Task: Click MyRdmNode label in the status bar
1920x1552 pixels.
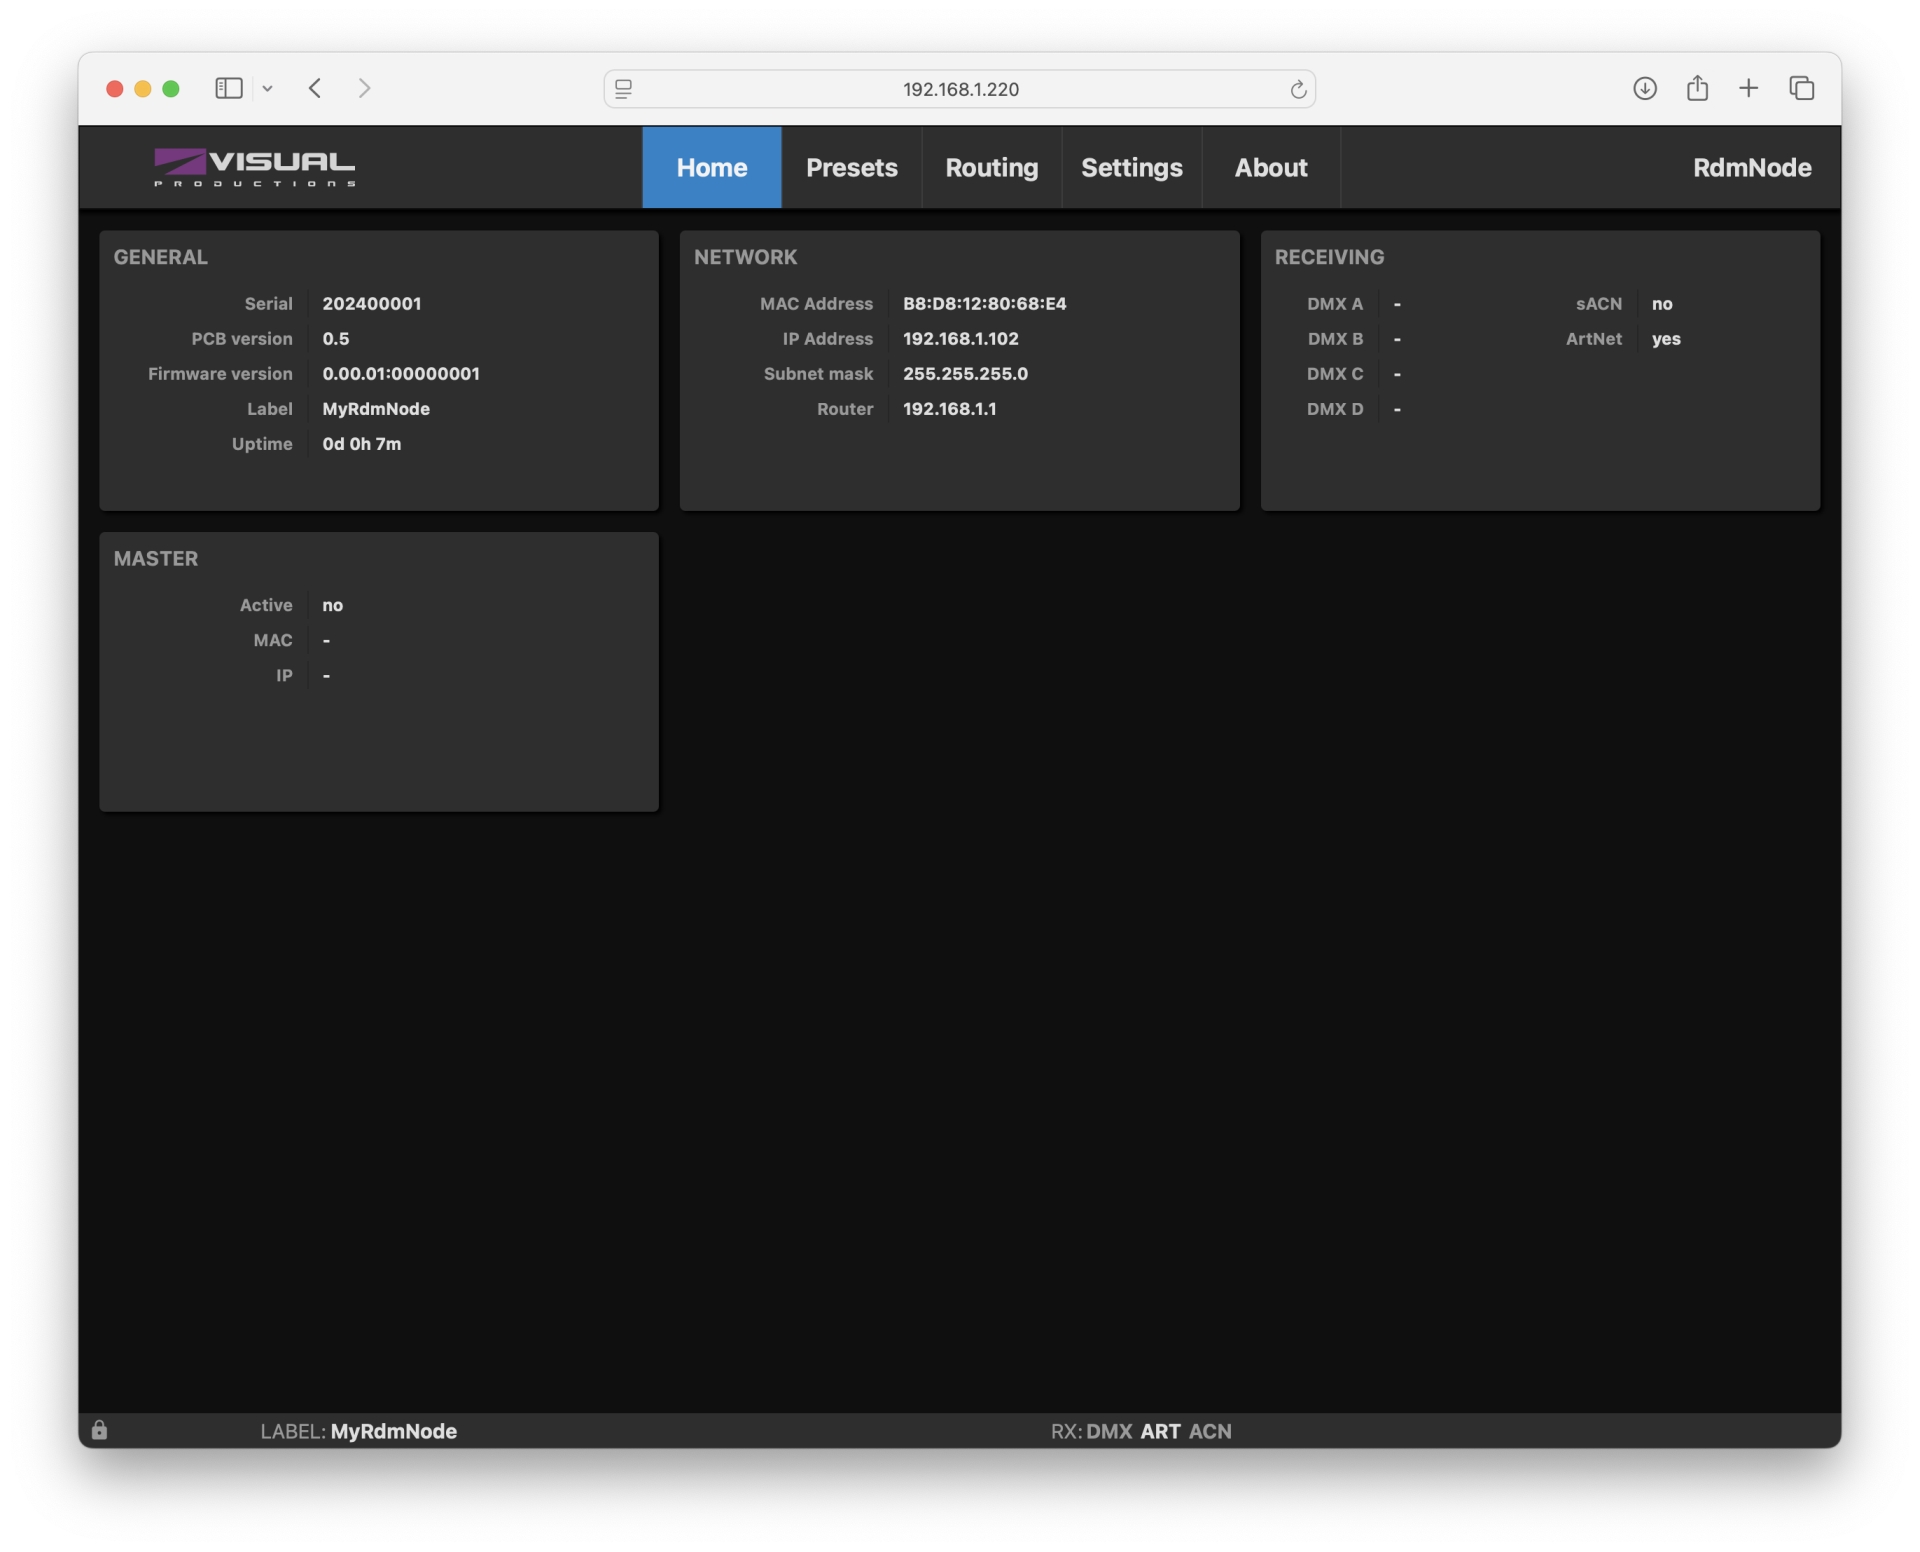Action: point(394,1431)
